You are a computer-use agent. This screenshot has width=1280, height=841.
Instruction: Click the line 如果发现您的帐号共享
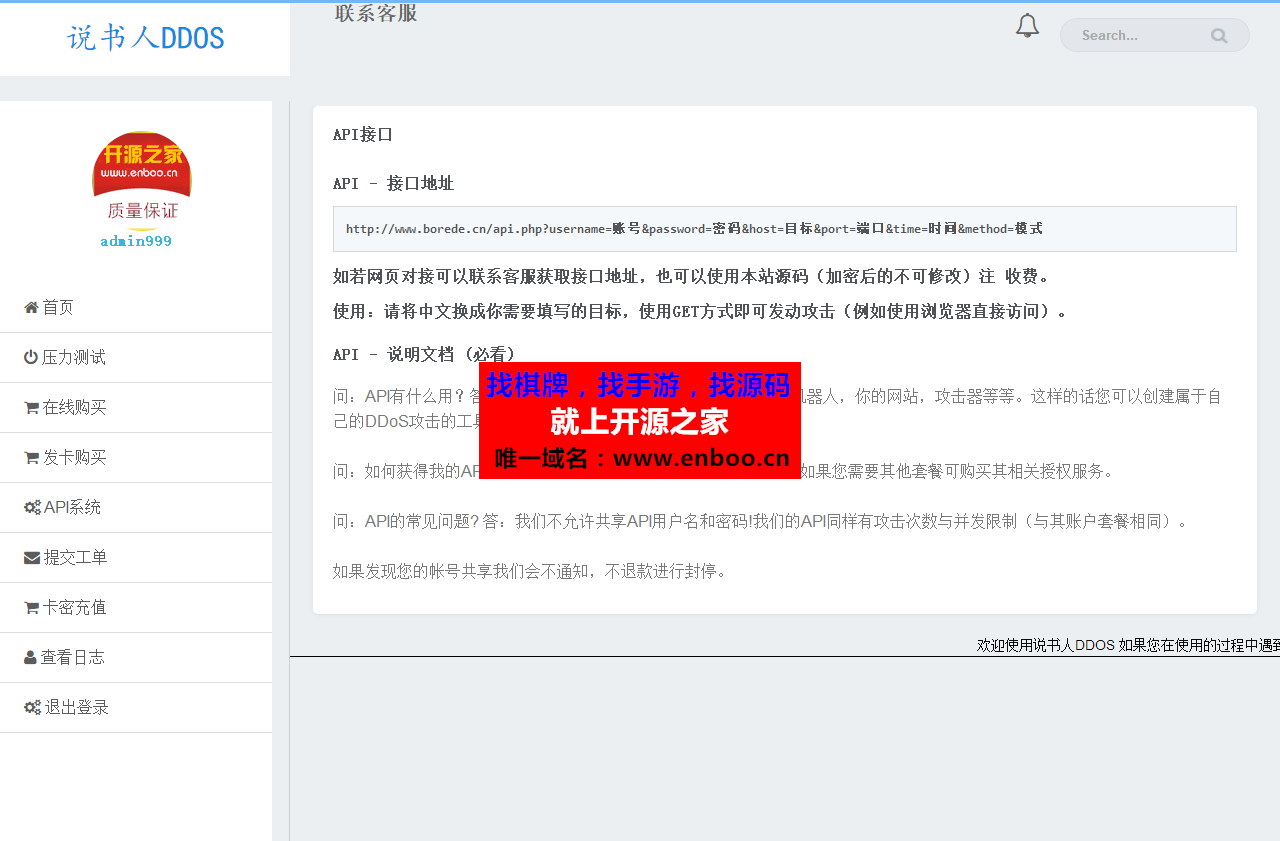click(x=530, y=571)
